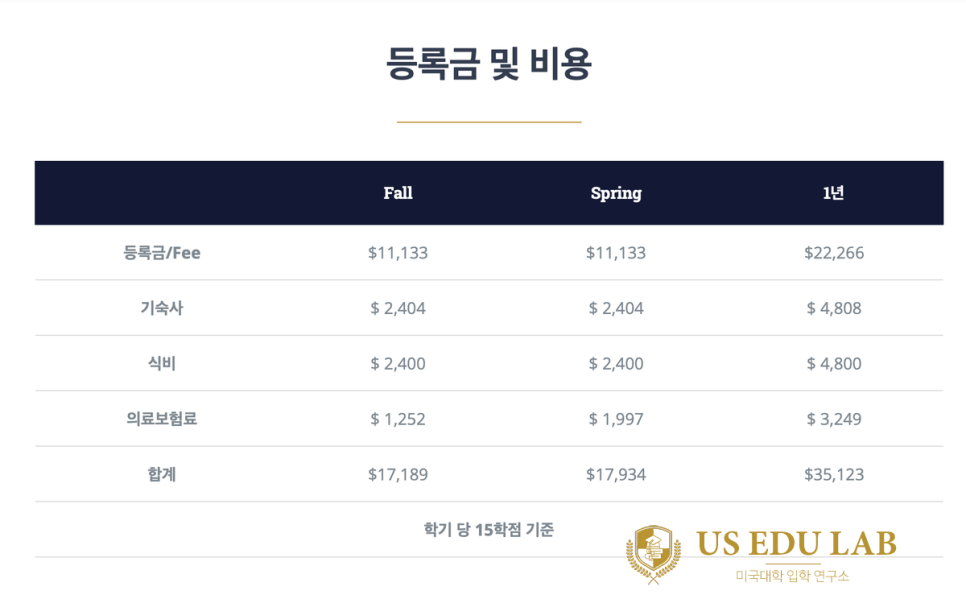Click the Fall total $17,189 cell
The image size is (966, 595).
[x=398, y=474]
